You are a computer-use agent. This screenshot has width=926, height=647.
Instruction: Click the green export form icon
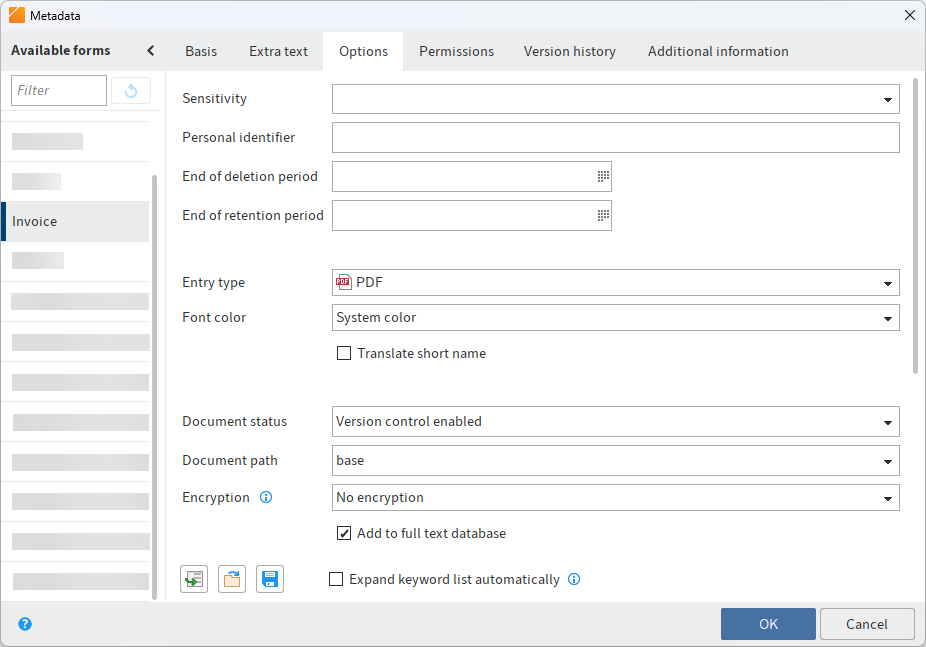193,578
